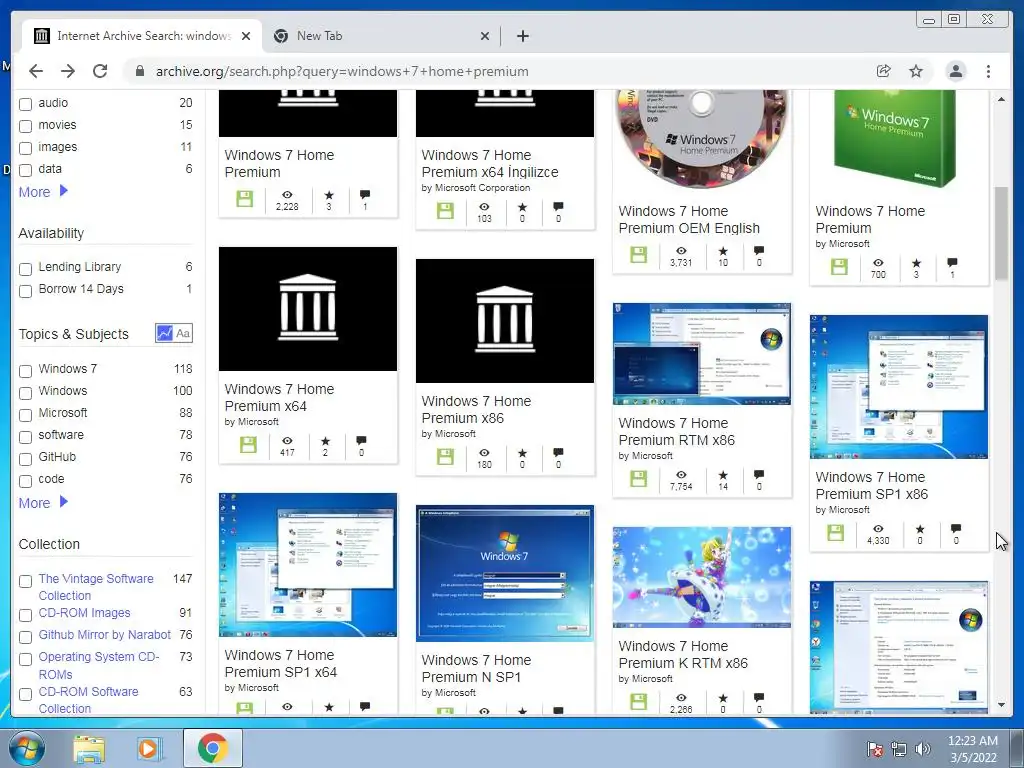
Task: Open Operating System CD-ROMs collection link
Action: tap(99, 665)
